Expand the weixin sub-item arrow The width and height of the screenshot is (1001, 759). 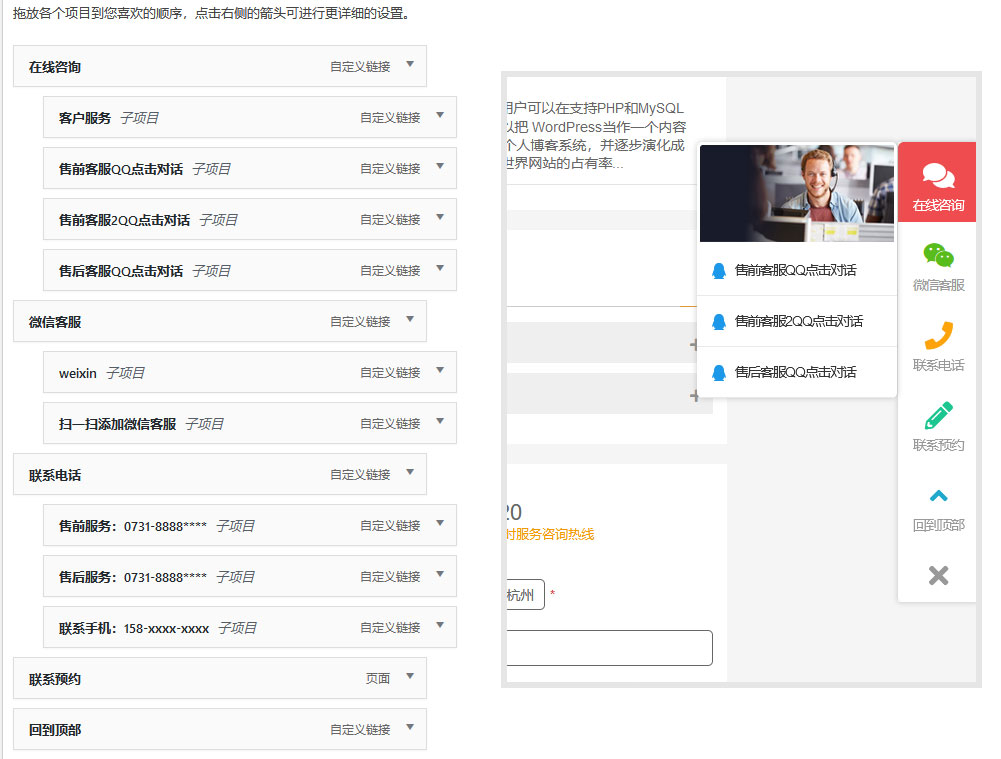click(439, 371)
